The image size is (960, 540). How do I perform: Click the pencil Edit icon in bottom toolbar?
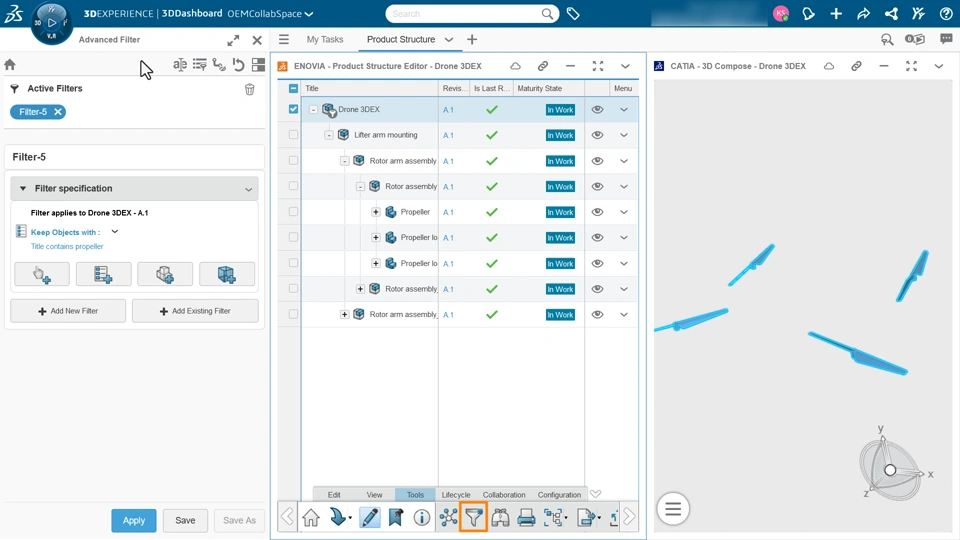point(369,517)
